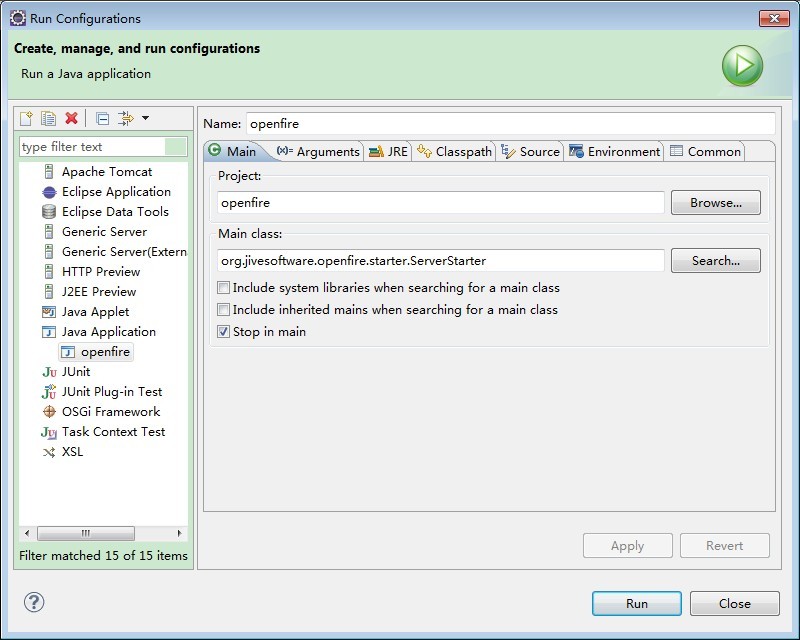This screenshot has width=800, height=640.
Task: Duplicate the selected launch configuration
Action: coord(48,118)
